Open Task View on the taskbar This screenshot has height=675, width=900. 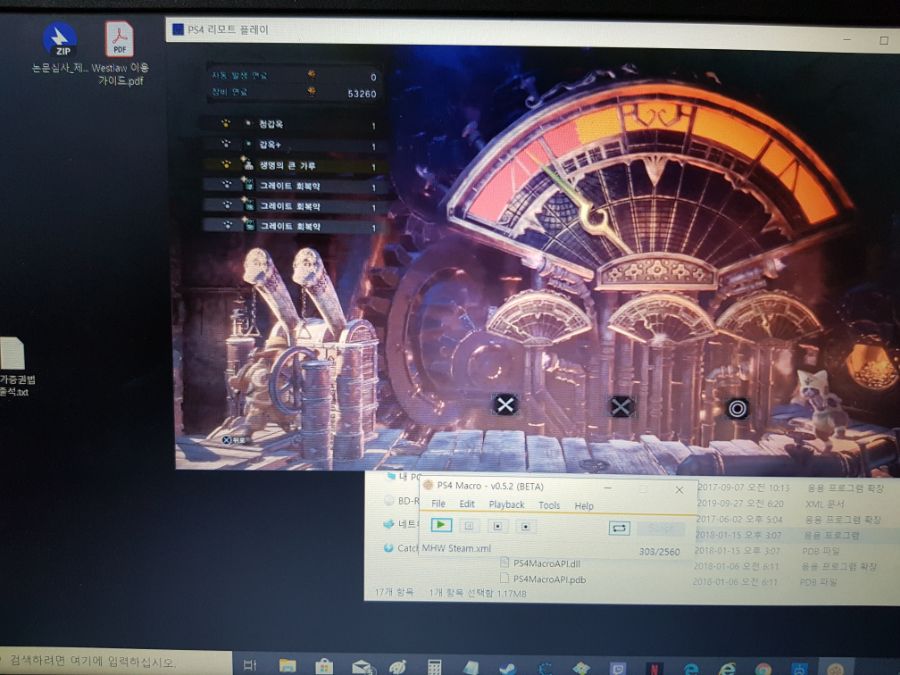point(250,665)
